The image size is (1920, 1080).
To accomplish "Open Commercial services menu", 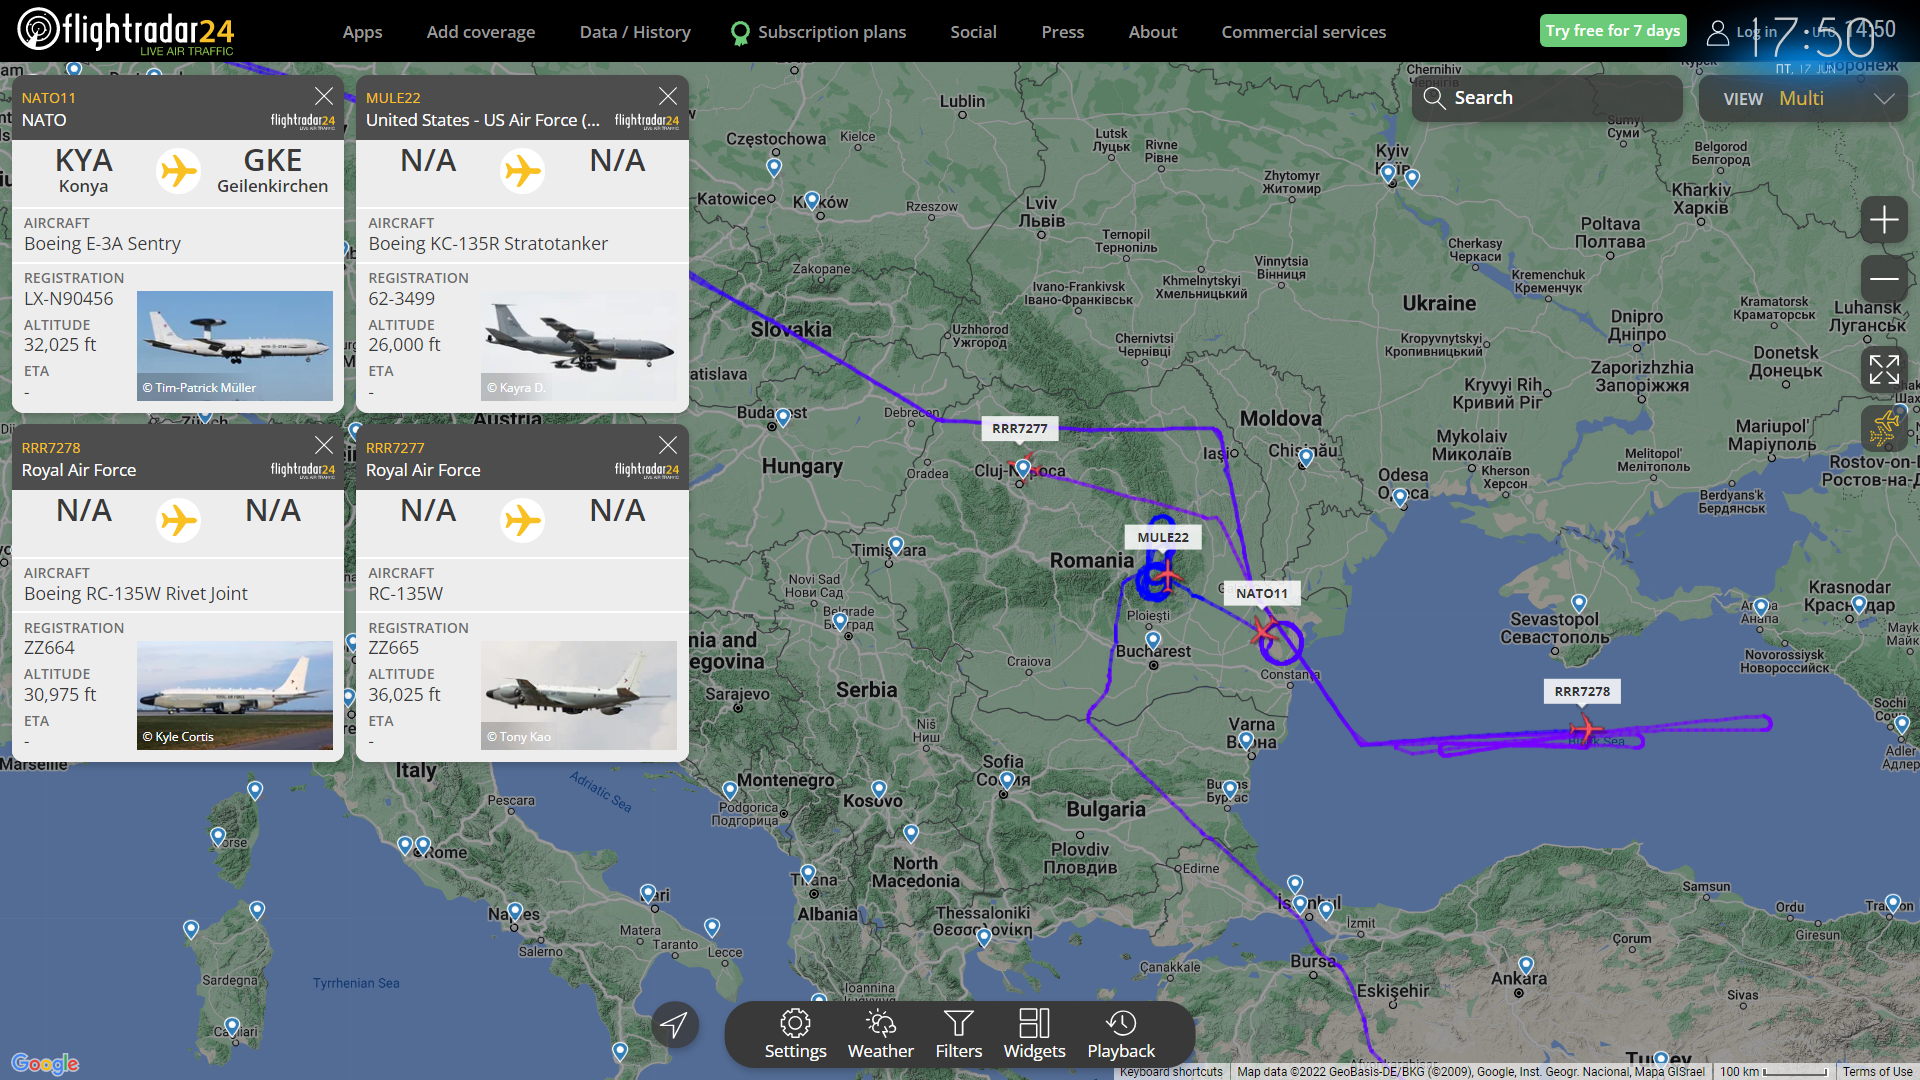I will coord(1303,32).
